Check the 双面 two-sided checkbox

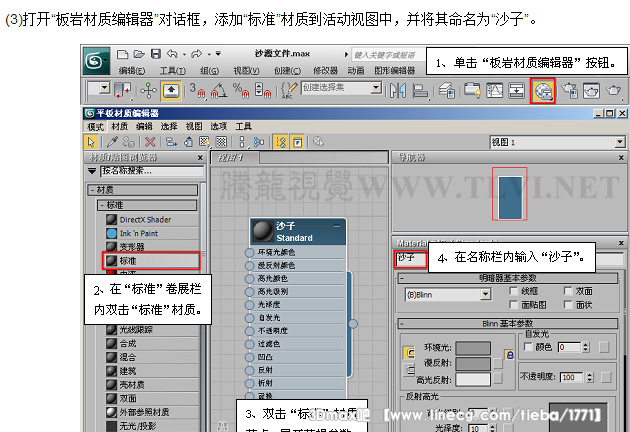coord(568,291)
